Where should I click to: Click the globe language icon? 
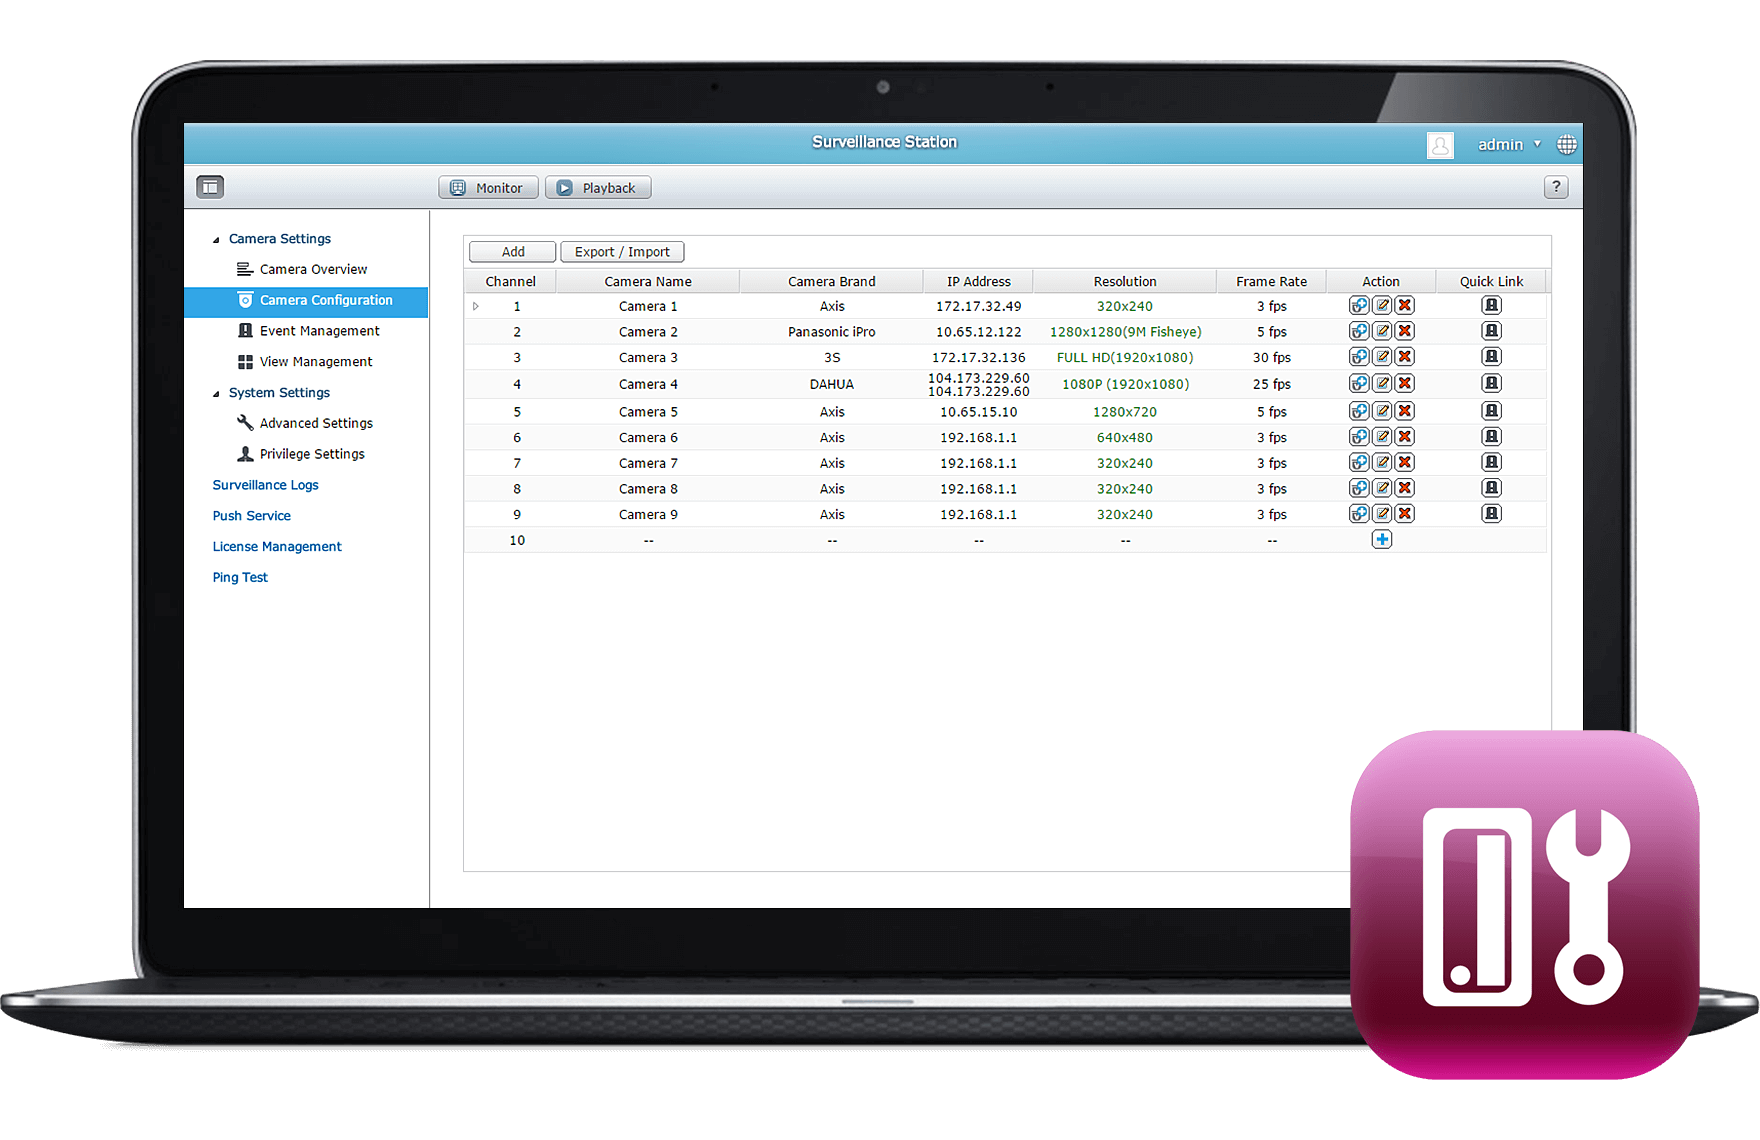coord(1567,145)
